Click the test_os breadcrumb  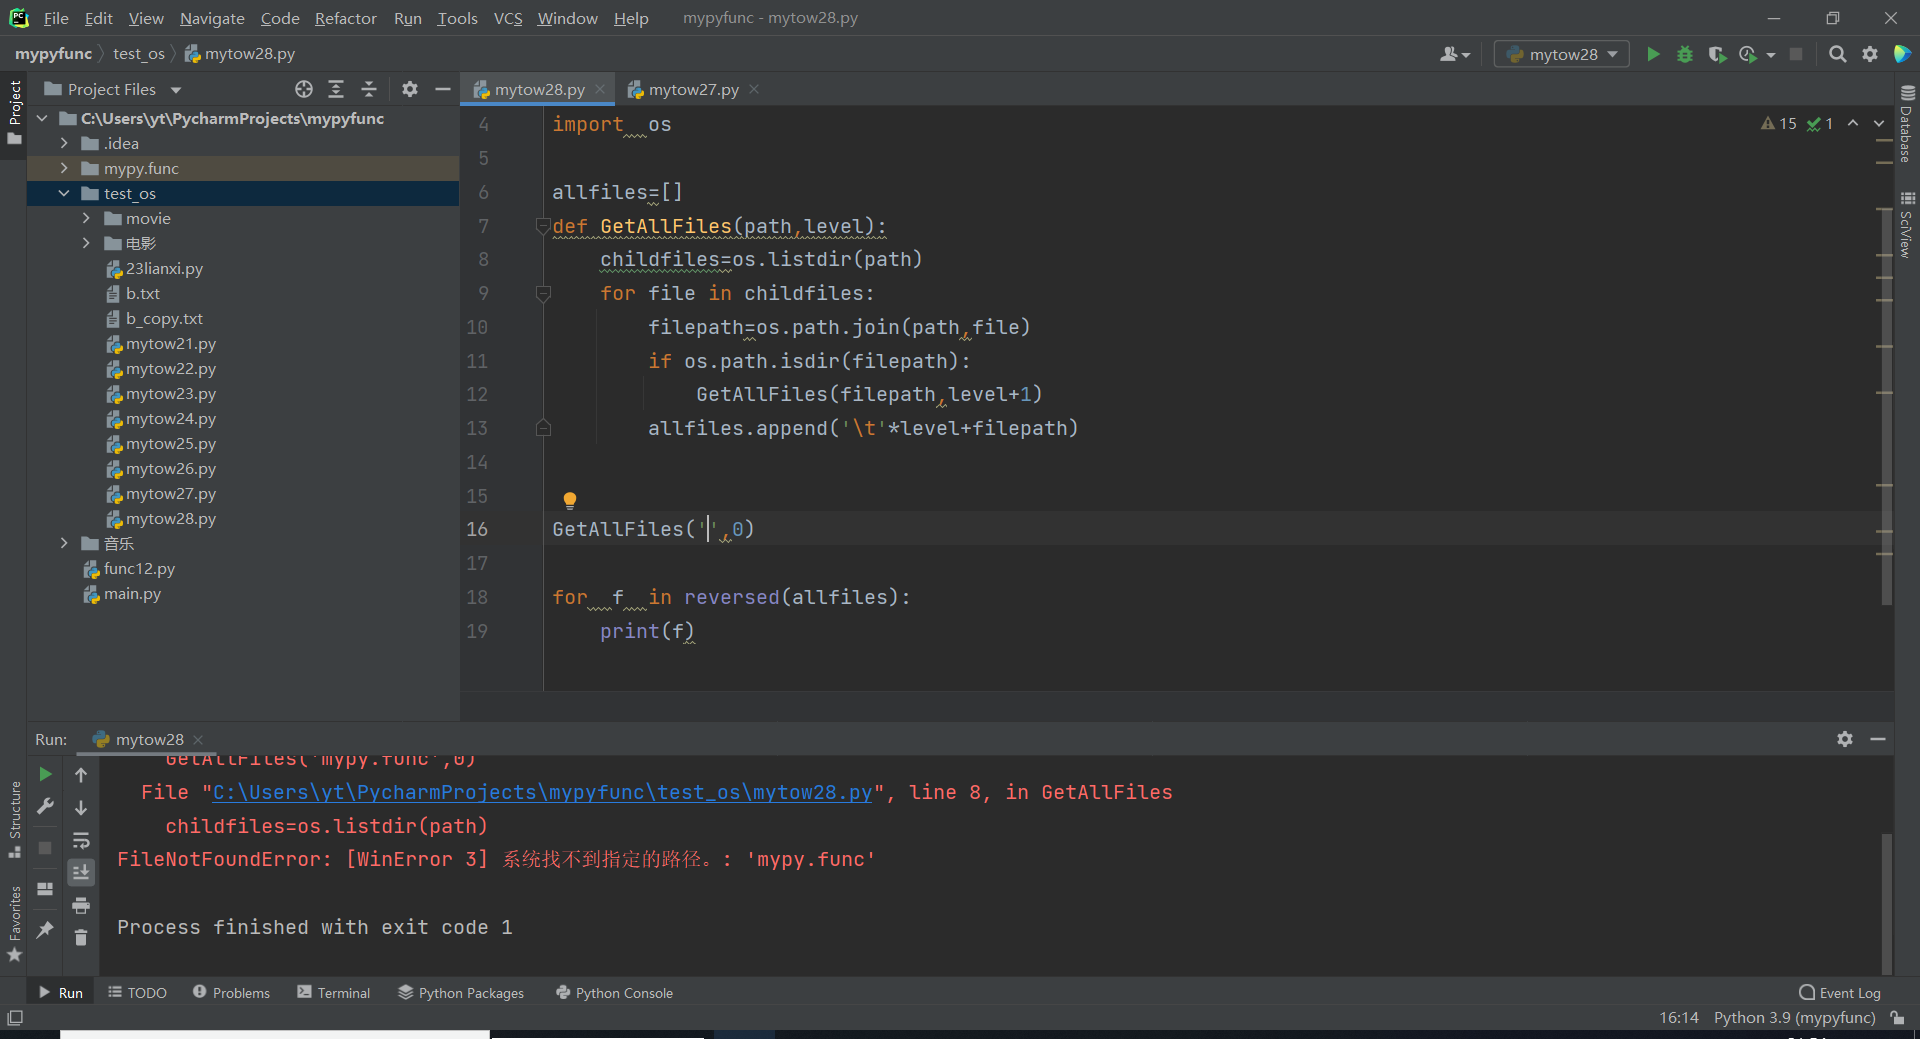(139, 54)
